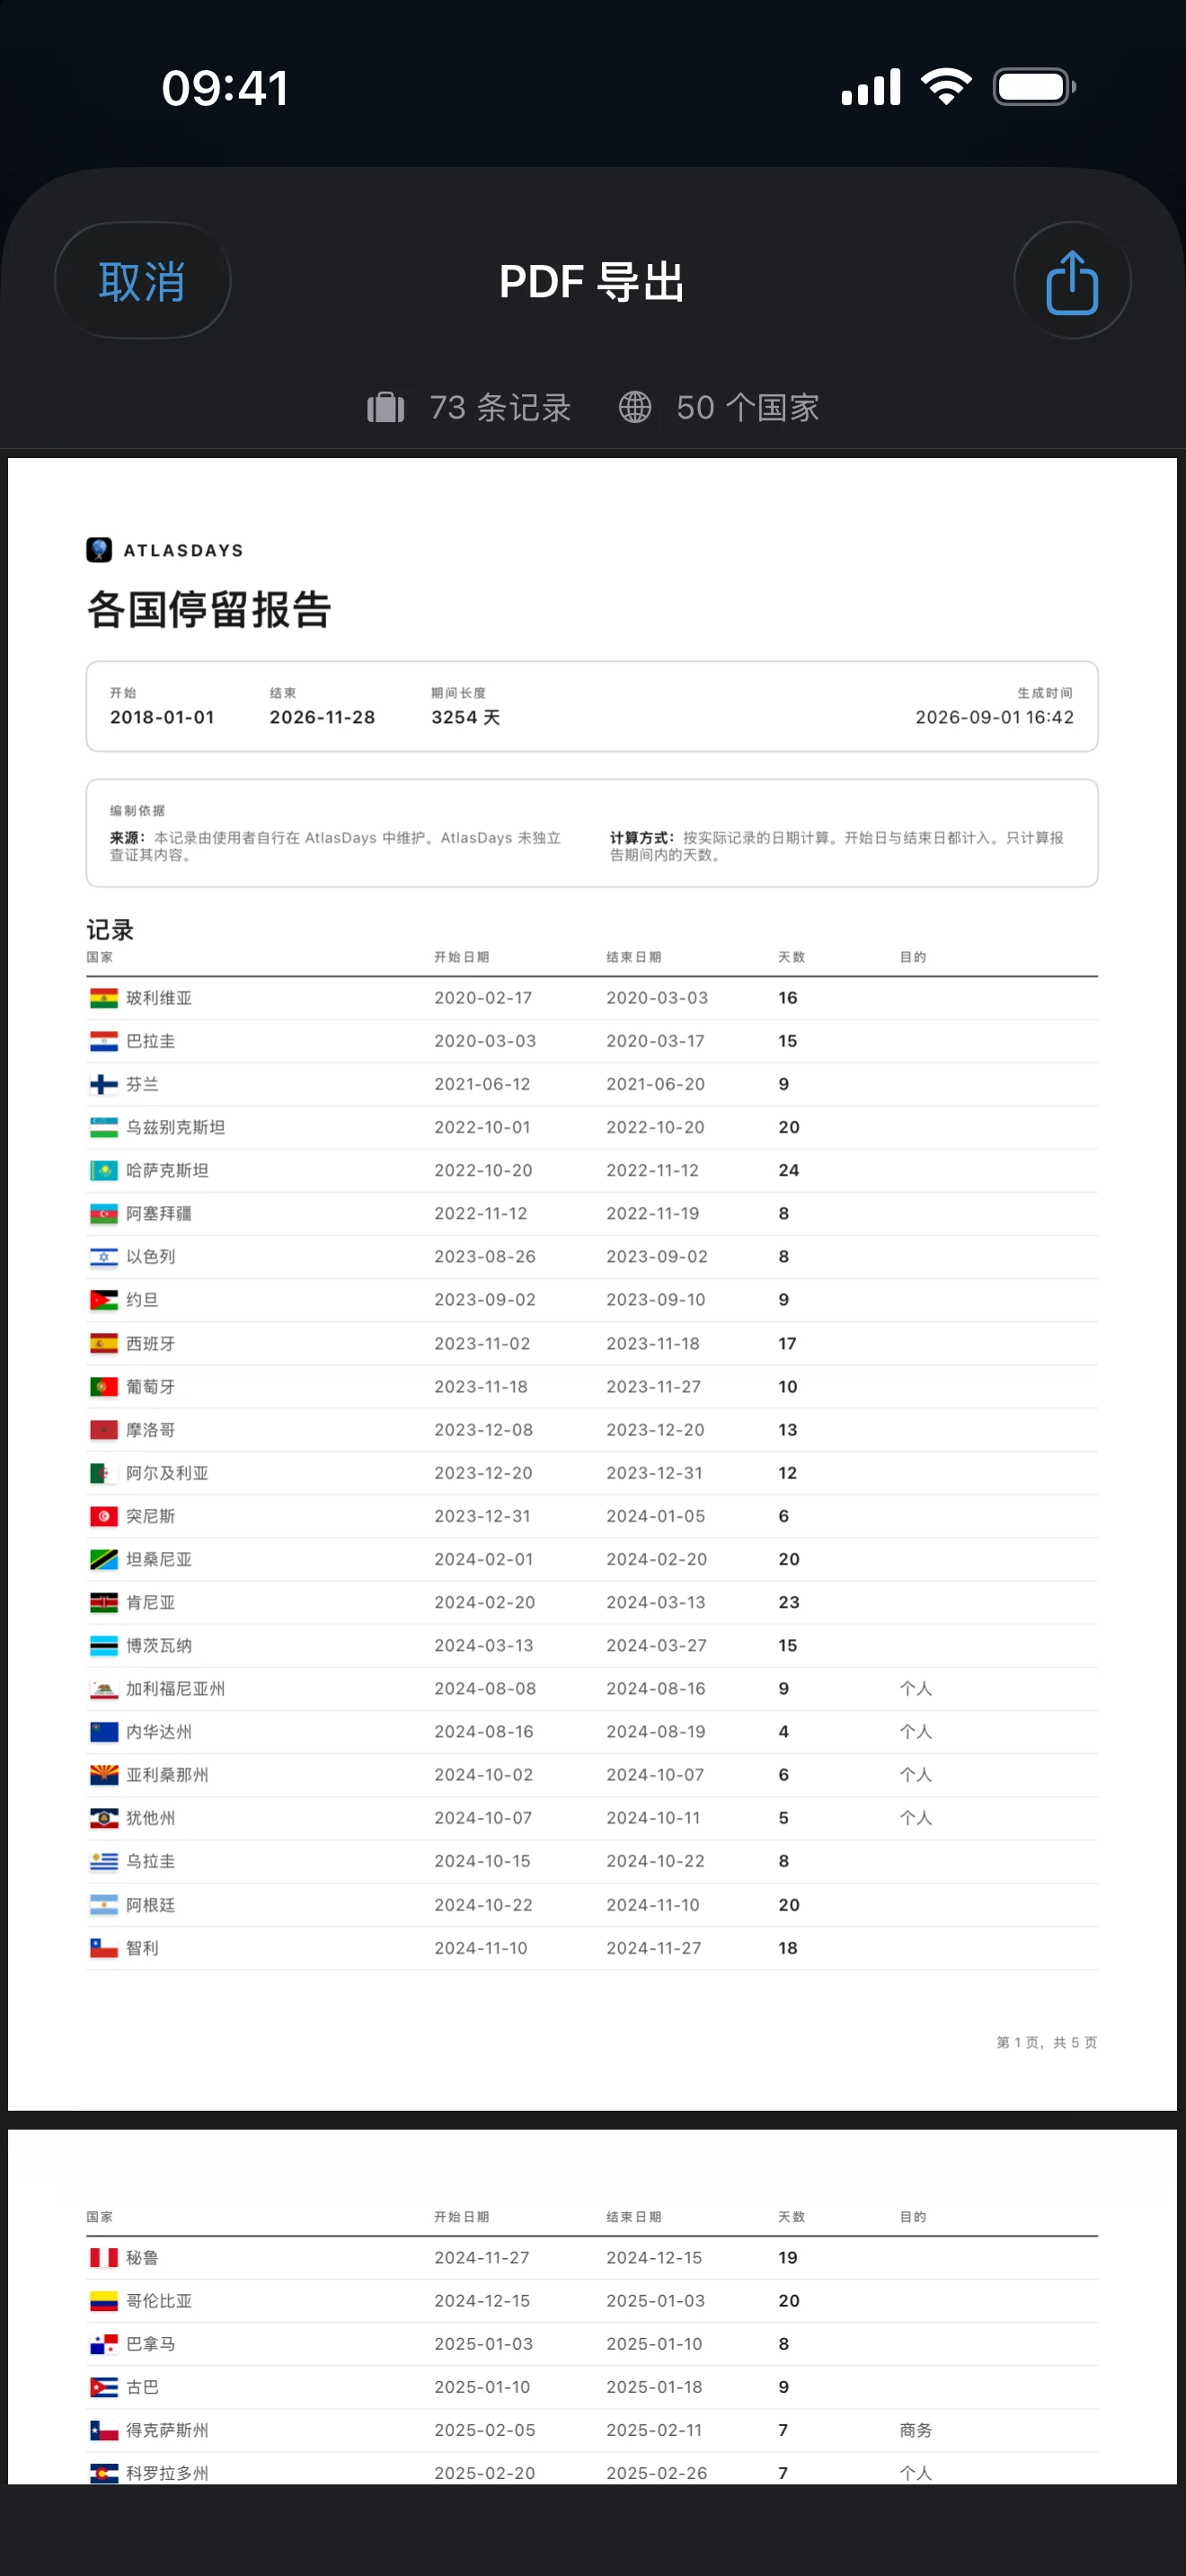Tap the Spain flag beside 西班牙
Viewport: 1186px width, 2576px height.
(104, 1343)
